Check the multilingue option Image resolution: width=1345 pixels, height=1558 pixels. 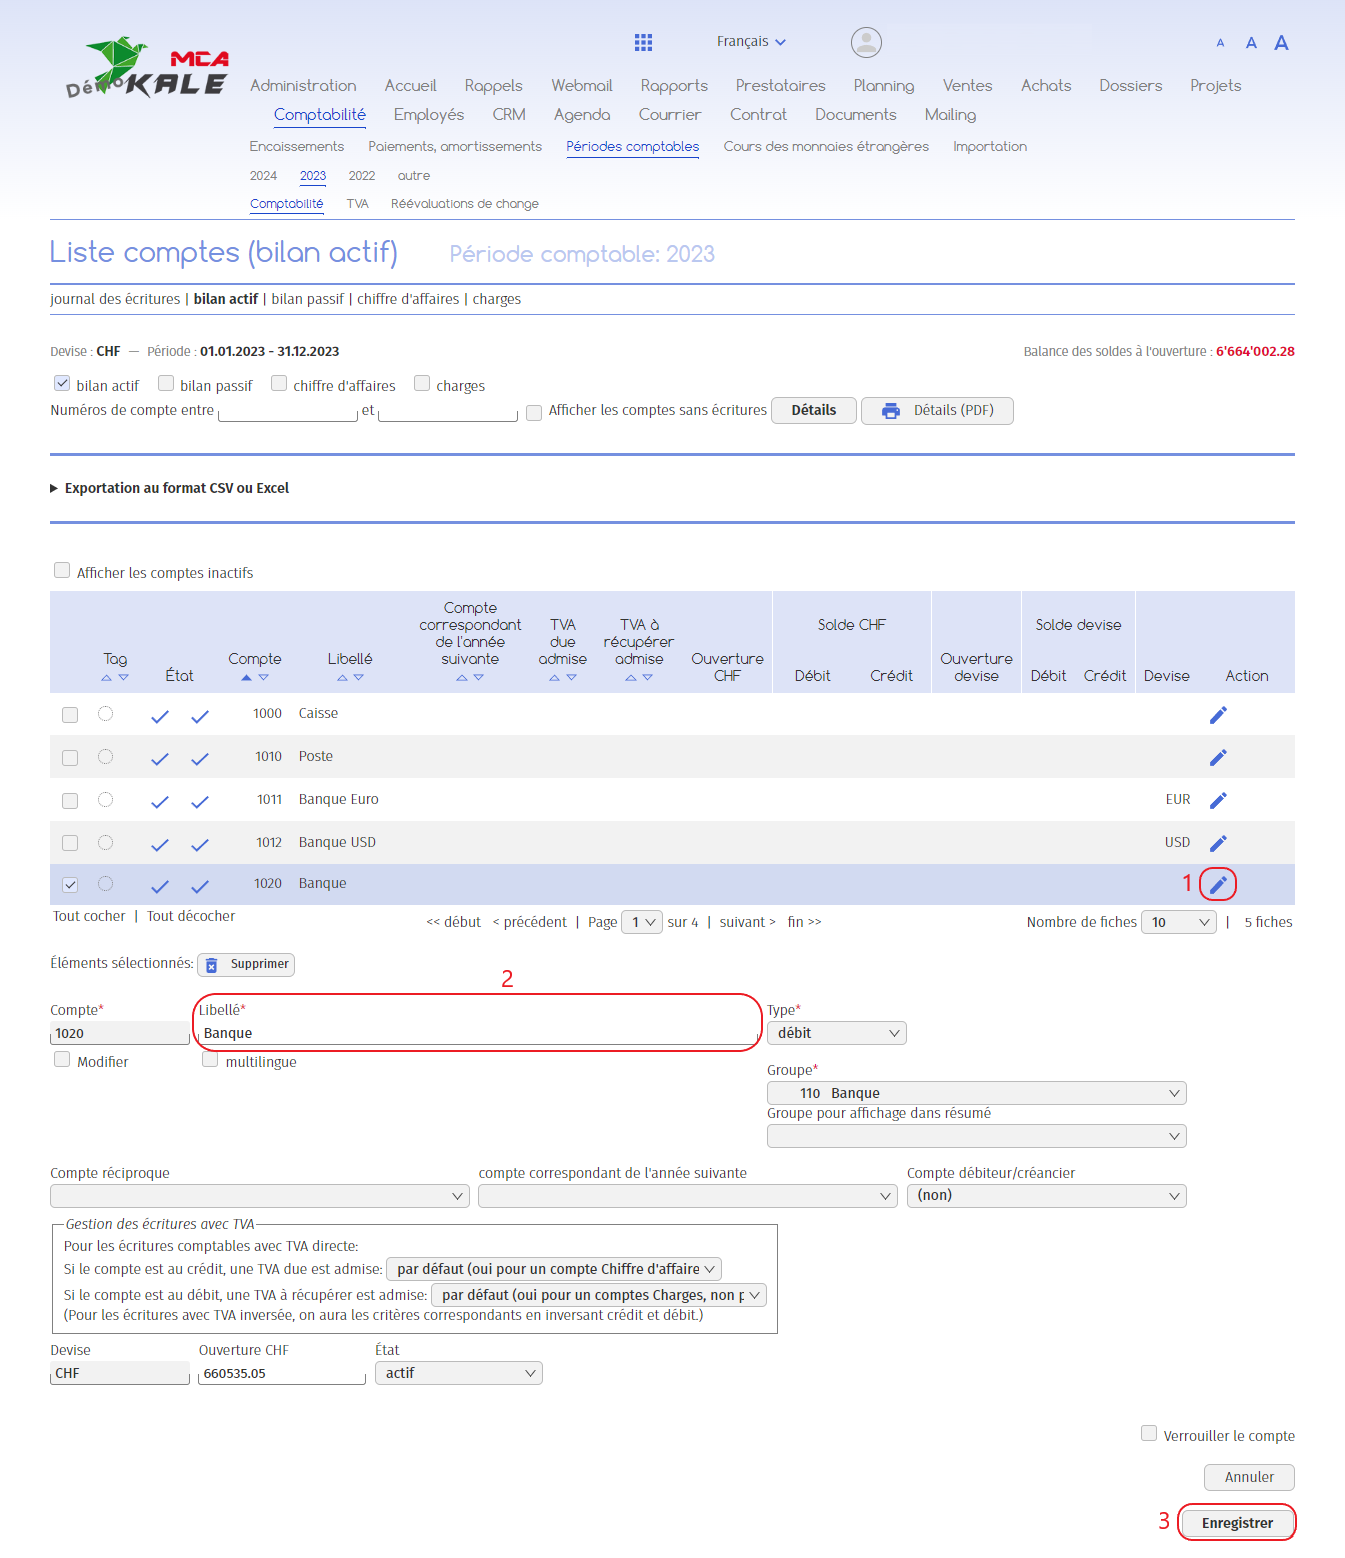[x=210, y=1060]
